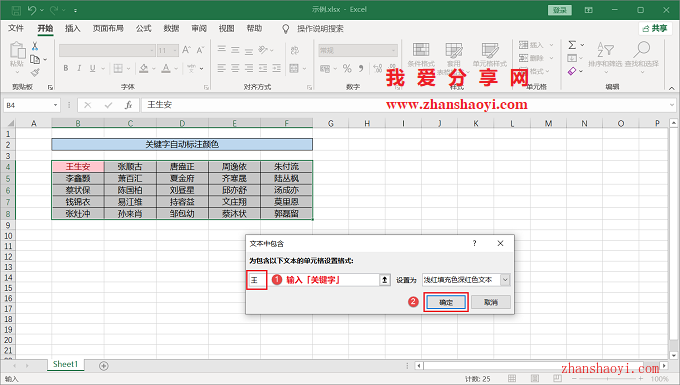Click the Find and Select magnifier icon
Viewport: 680px width, 385px height.
coord(641,49)
